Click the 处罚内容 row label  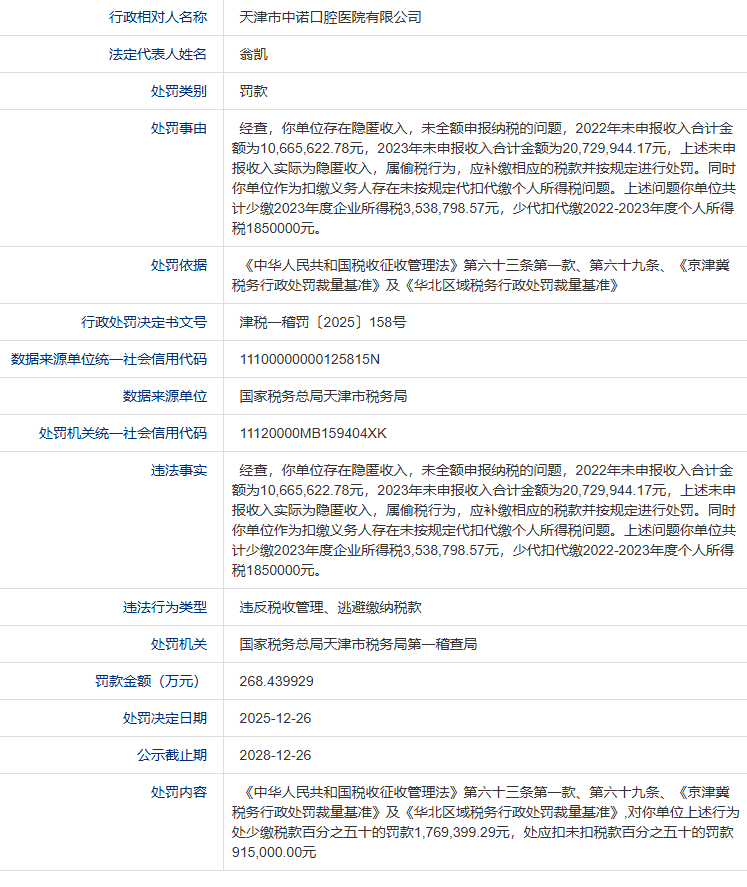tap(179, 792)
